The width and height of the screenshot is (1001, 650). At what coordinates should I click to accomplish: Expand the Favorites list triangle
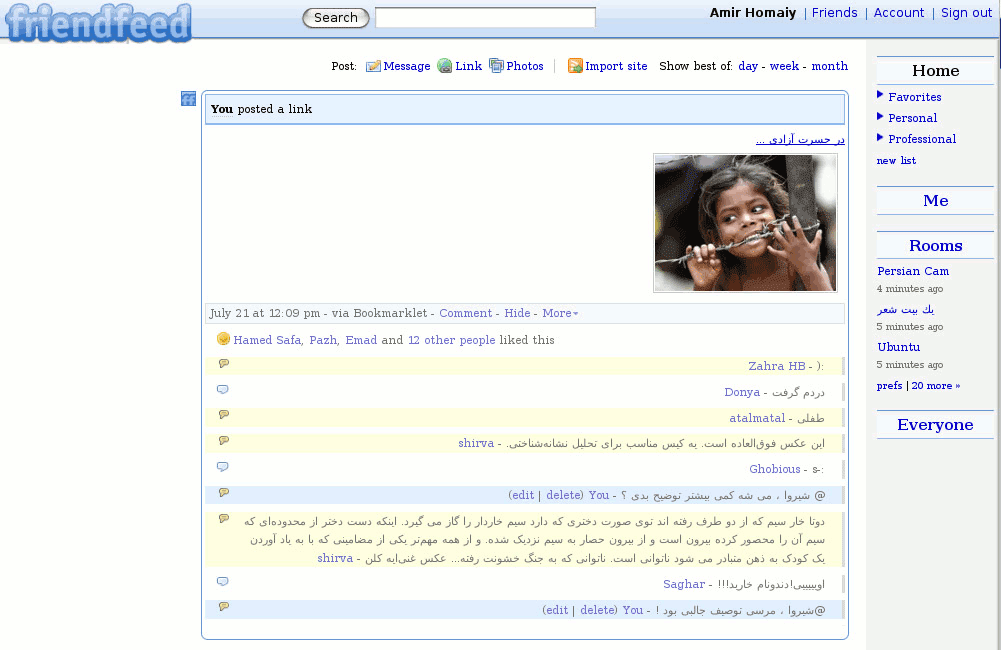[x=880, y=95]
